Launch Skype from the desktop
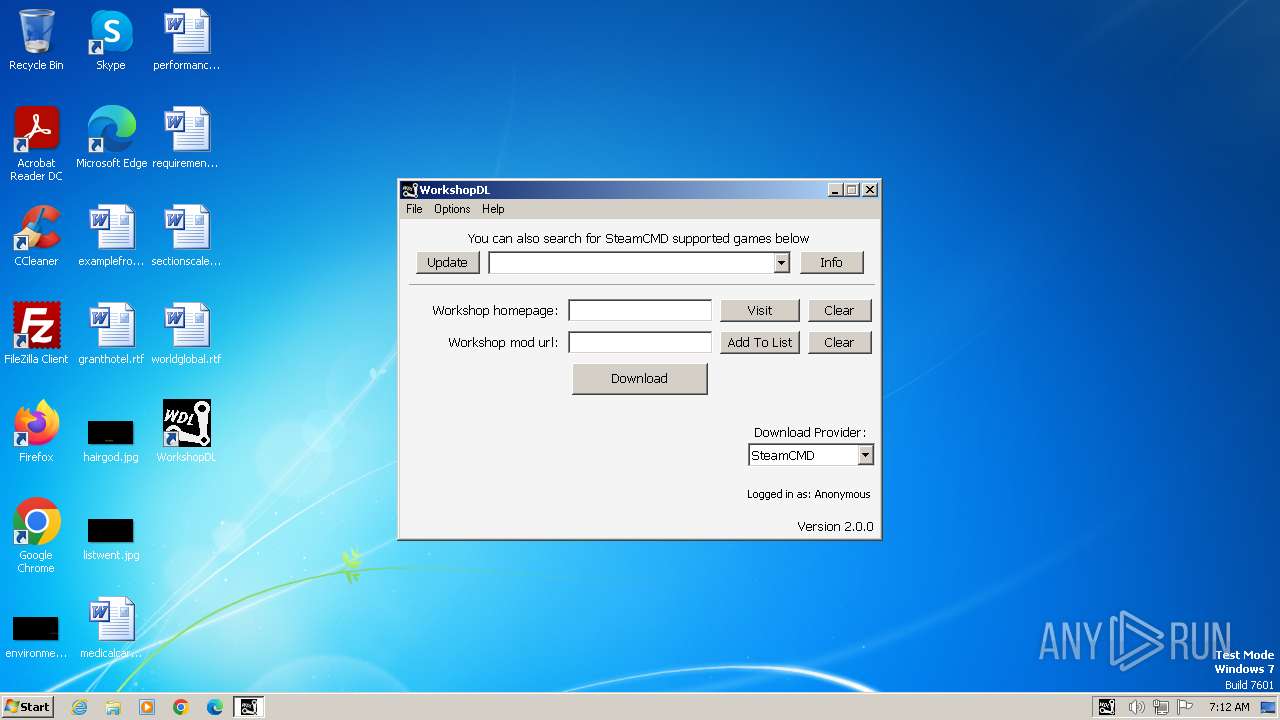 tap(111, 40)
